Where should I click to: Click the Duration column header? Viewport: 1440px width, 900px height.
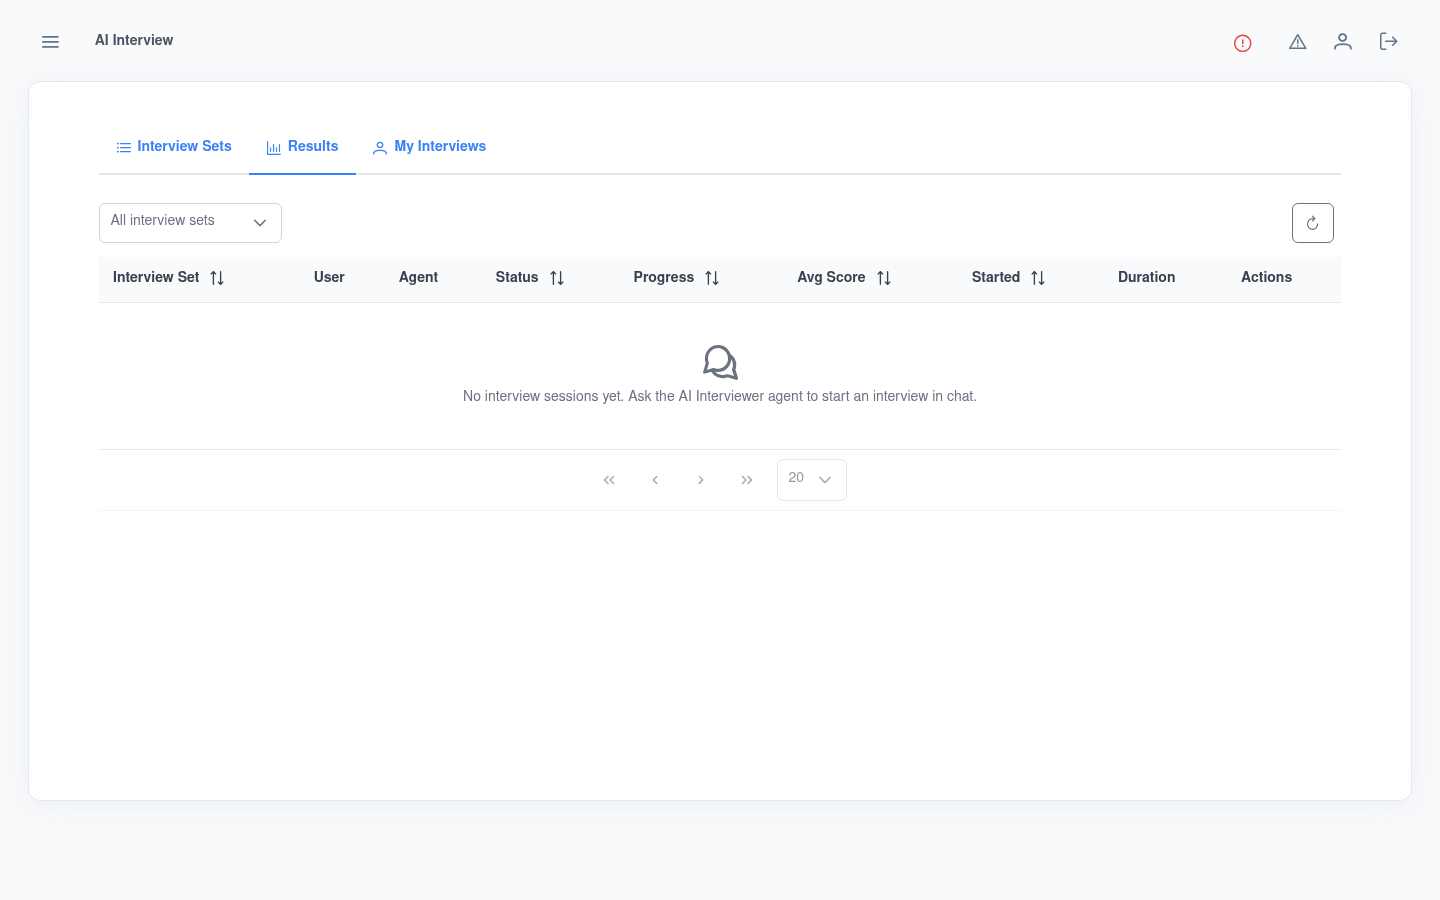pos(1146,277)
